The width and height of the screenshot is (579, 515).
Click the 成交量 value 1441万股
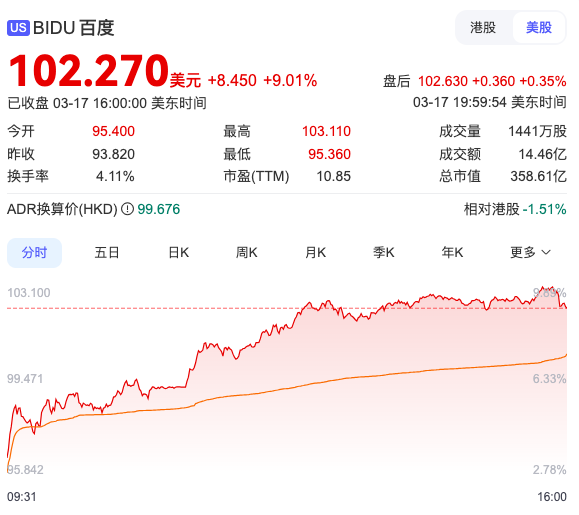point(537,131)
